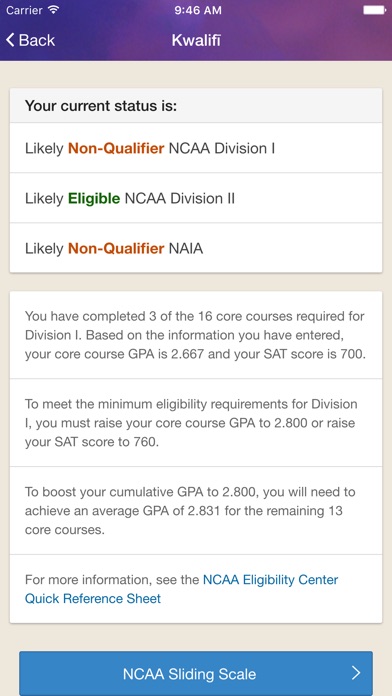Check the Wi-Fi icon in status bar
This screenshot has height=696, width=392.
pos(53,10)
